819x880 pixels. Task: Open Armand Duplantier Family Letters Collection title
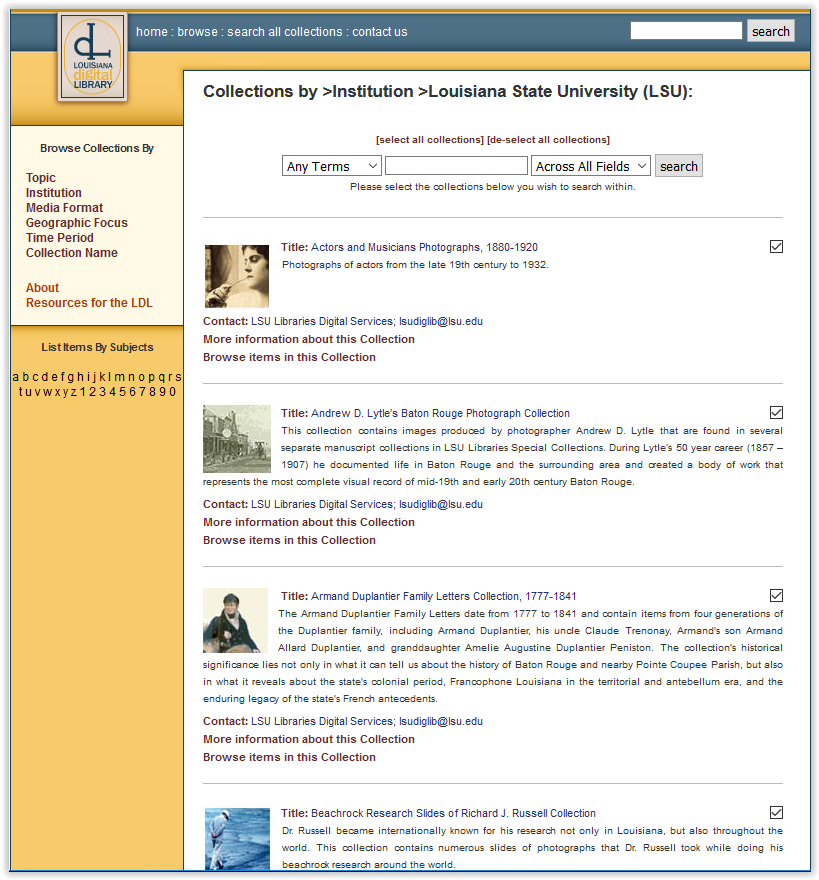(x=443, y=597)
